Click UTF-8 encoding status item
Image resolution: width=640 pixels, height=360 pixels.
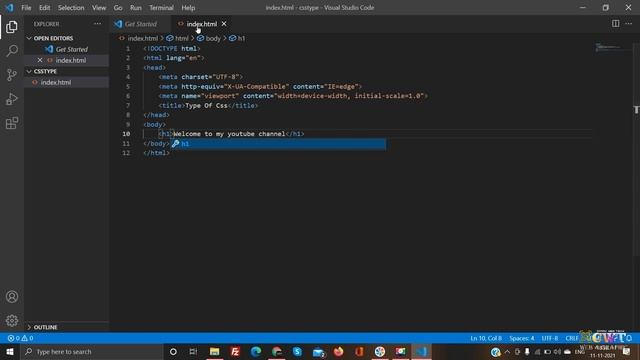550,338
